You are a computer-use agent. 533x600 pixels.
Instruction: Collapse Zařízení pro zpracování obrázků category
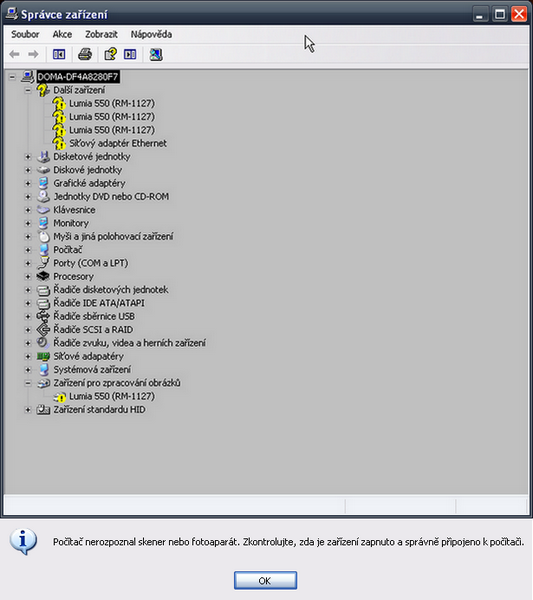pyautogui.click(x=28, y=383)
